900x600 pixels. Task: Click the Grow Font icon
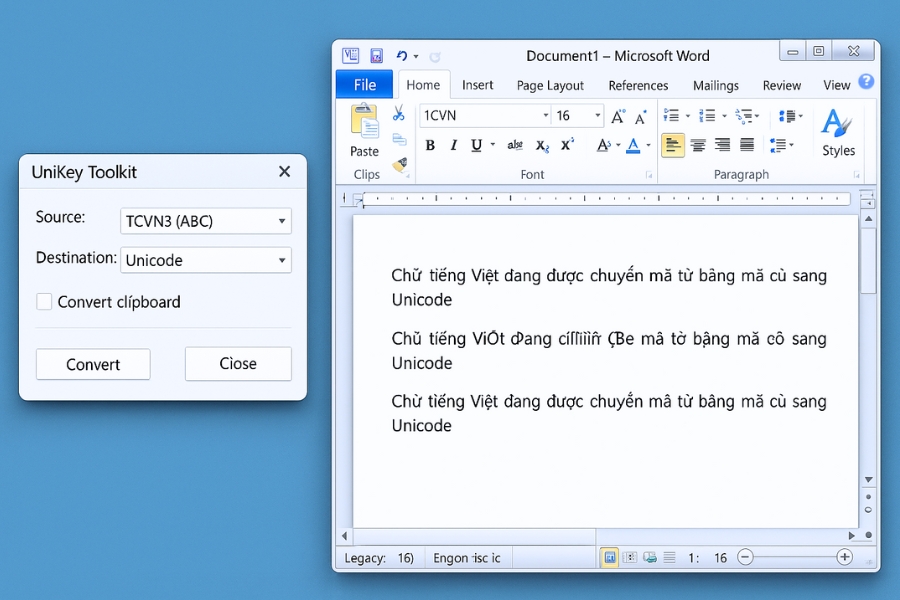tap(616, 115)
